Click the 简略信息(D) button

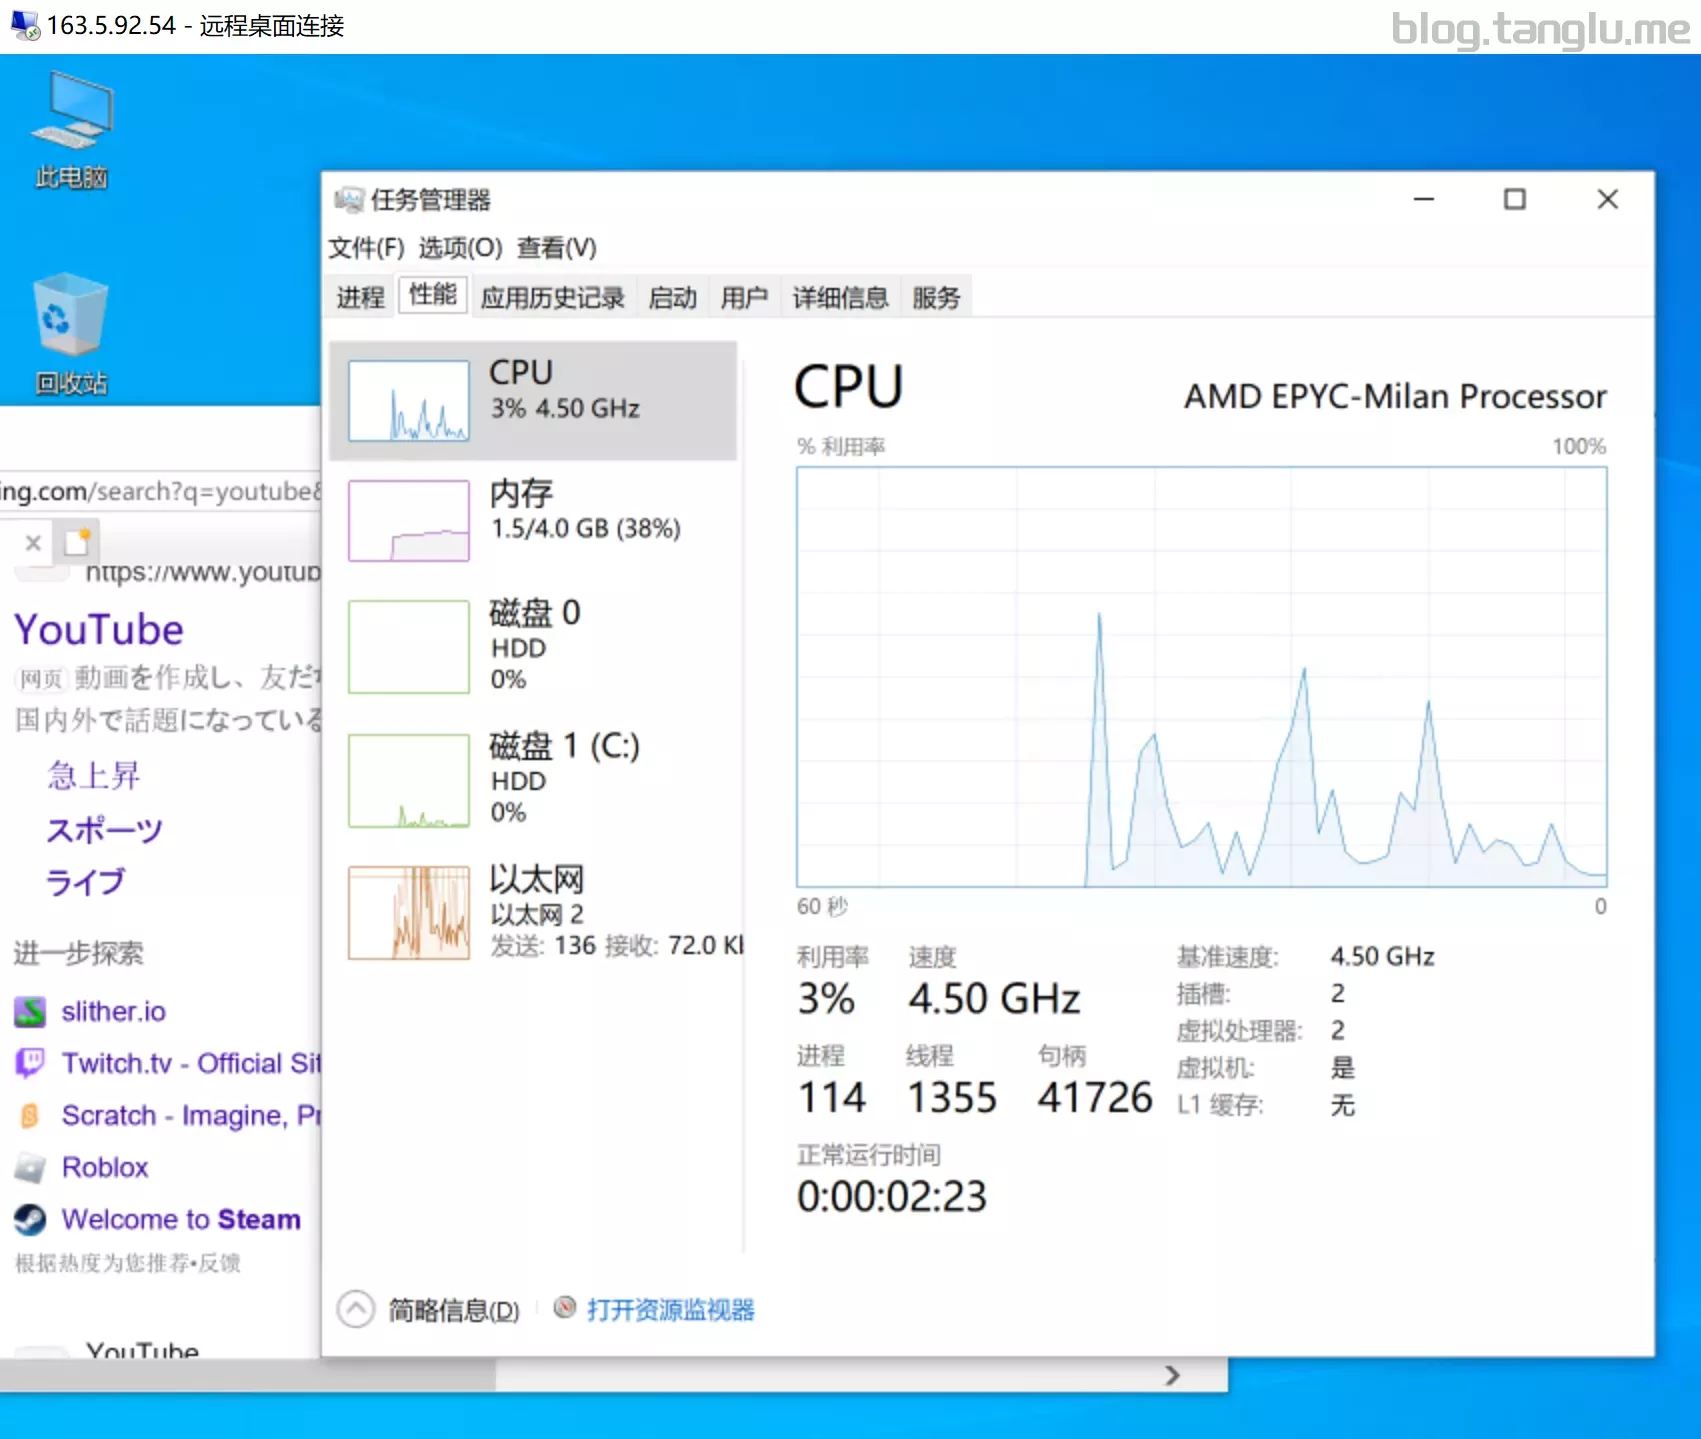tap(454, 1310)
